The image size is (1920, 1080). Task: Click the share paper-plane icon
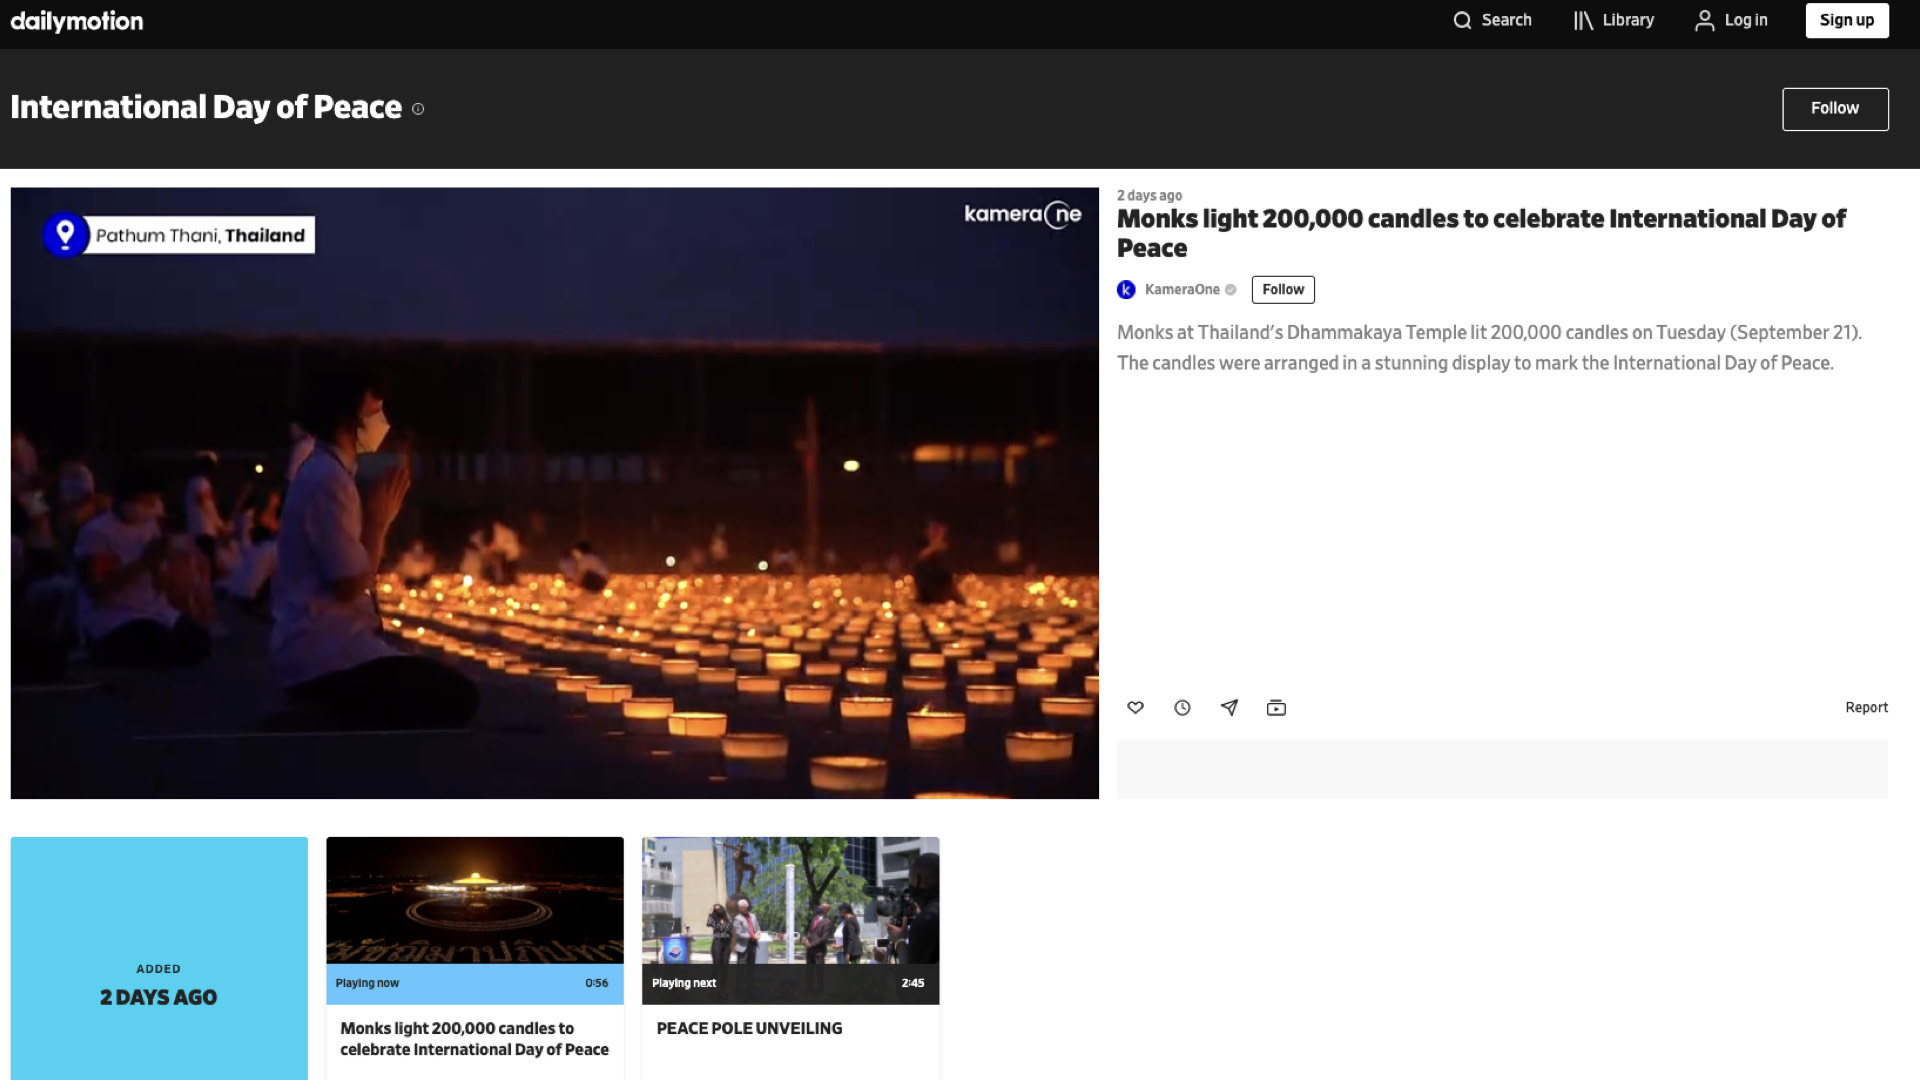point(1229,708)
